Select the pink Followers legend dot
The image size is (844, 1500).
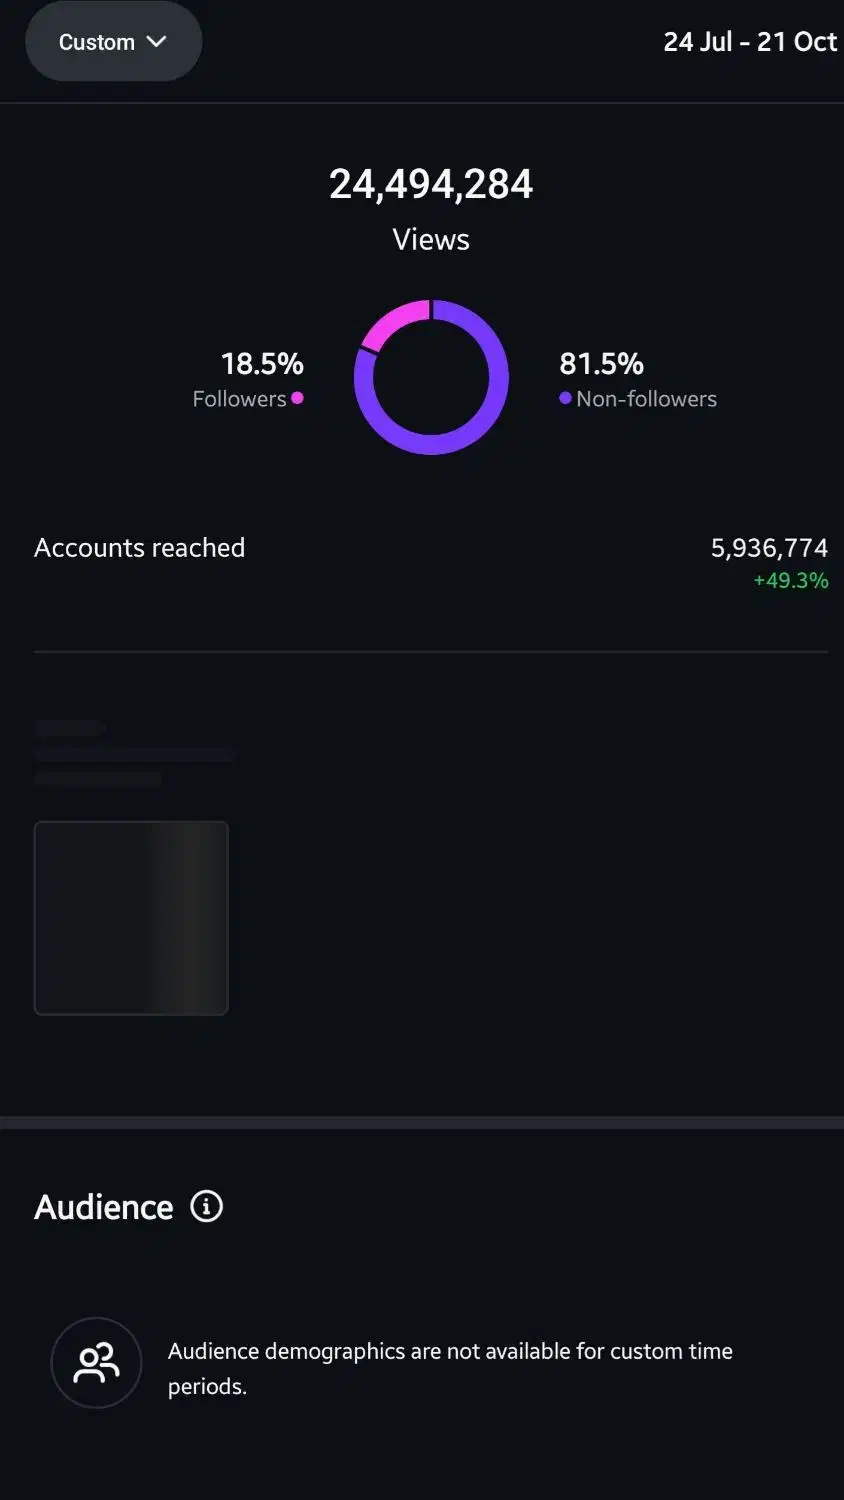(x=297, y=398)
